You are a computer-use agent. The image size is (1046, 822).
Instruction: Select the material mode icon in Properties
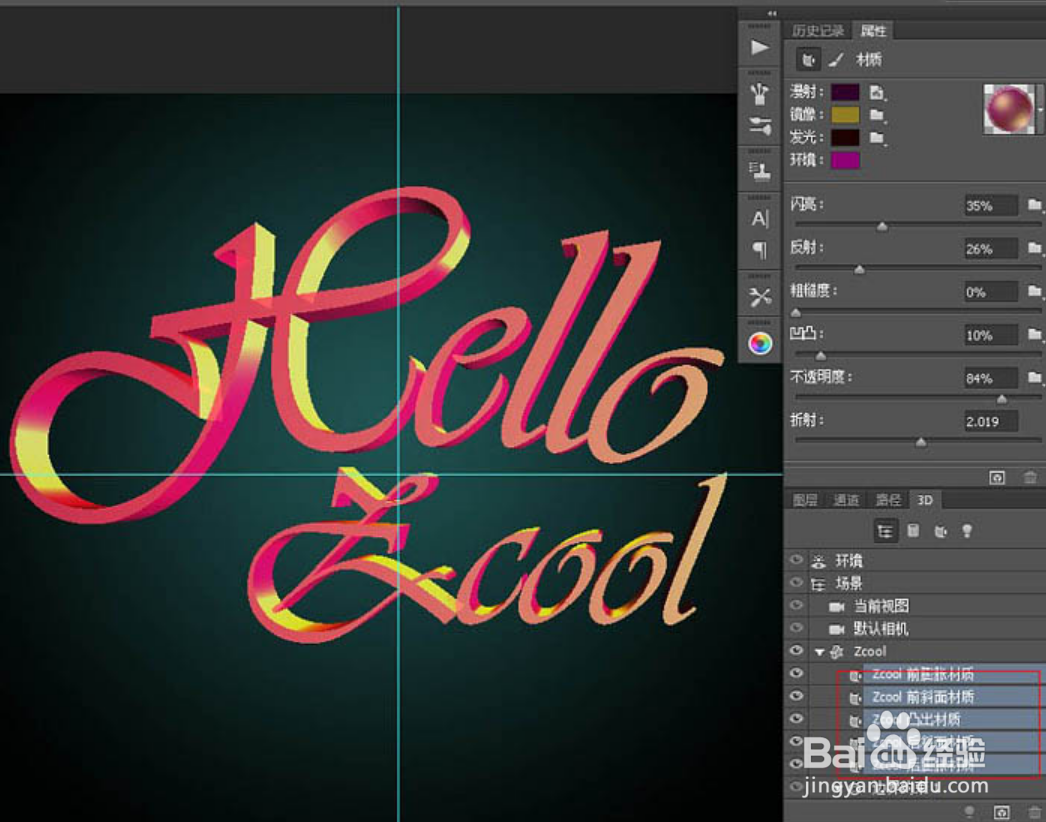point(808,60)
